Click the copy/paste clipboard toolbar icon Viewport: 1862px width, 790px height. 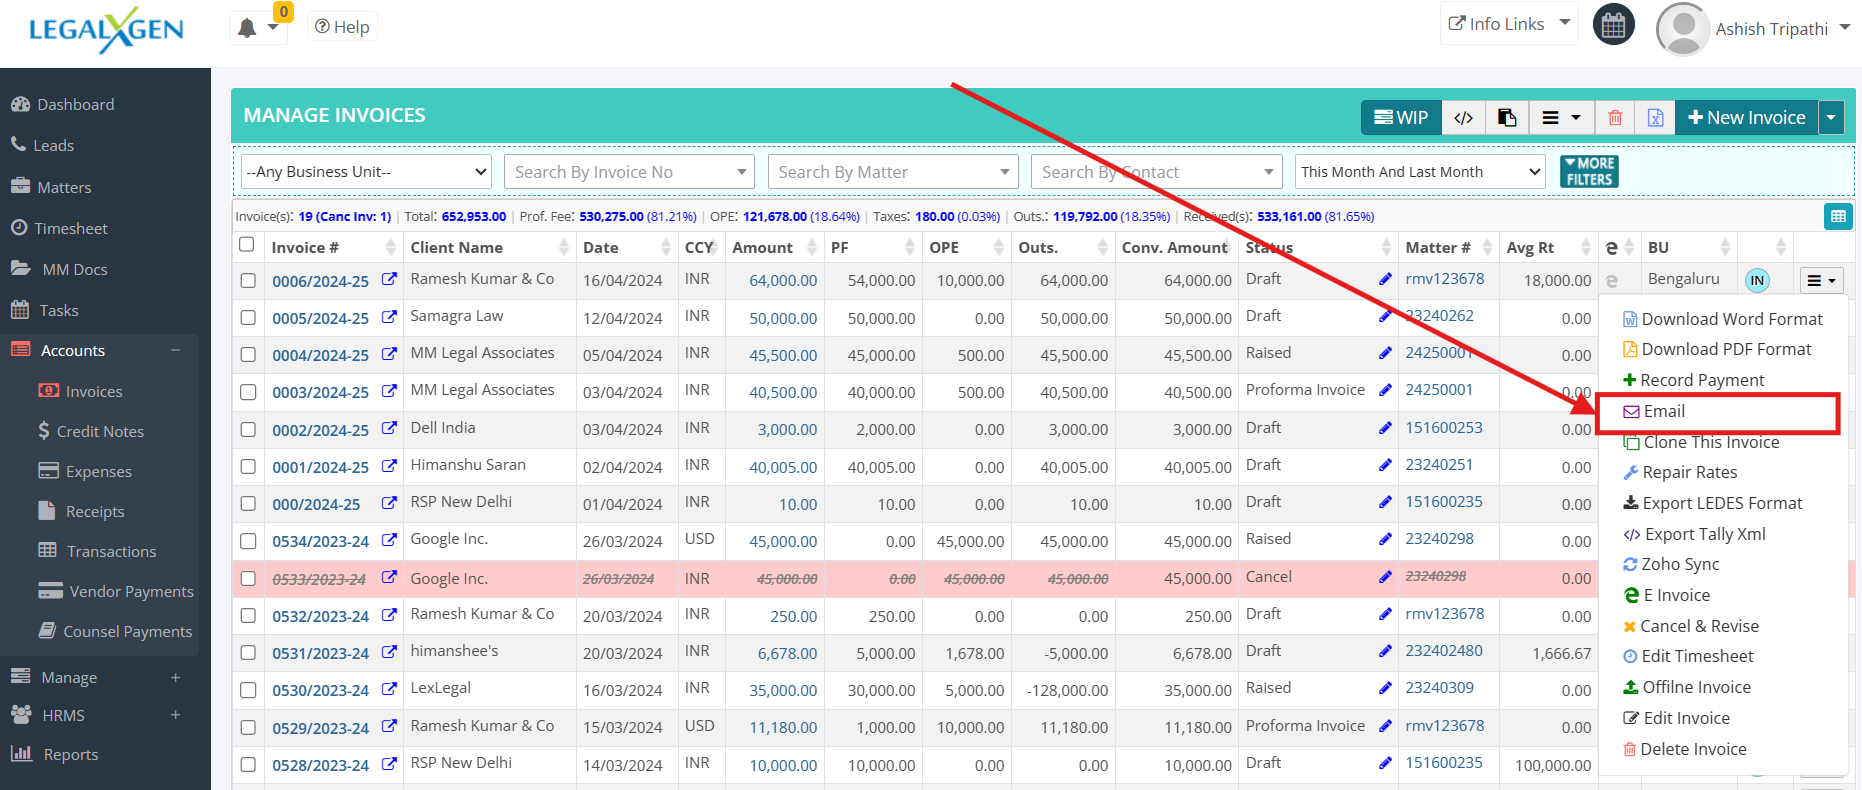click(1507, 118)
